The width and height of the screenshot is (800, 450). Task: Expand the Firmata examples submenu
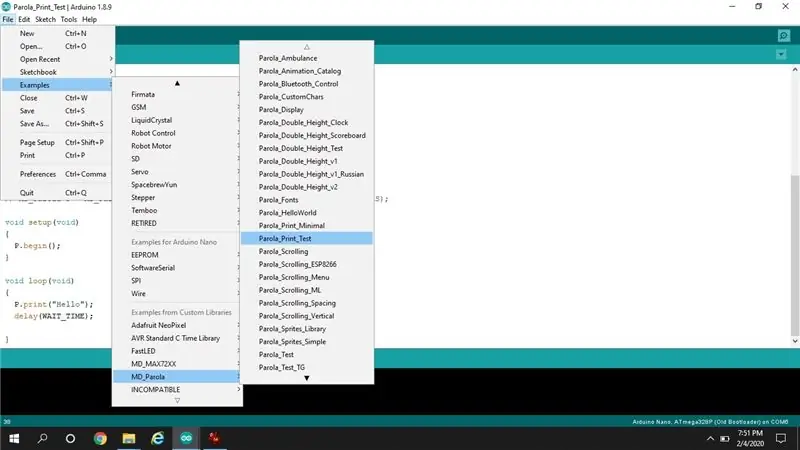177,94
